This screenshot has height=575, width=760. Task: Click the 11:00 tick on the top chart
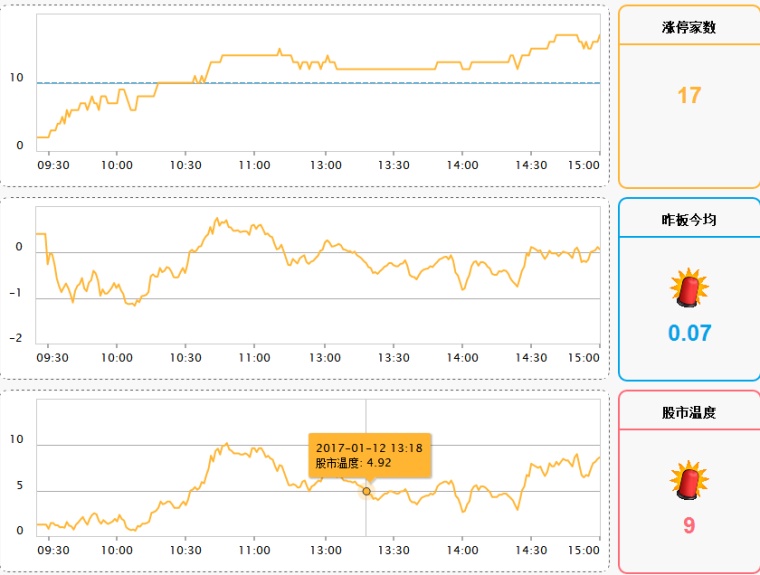point(254,165)
